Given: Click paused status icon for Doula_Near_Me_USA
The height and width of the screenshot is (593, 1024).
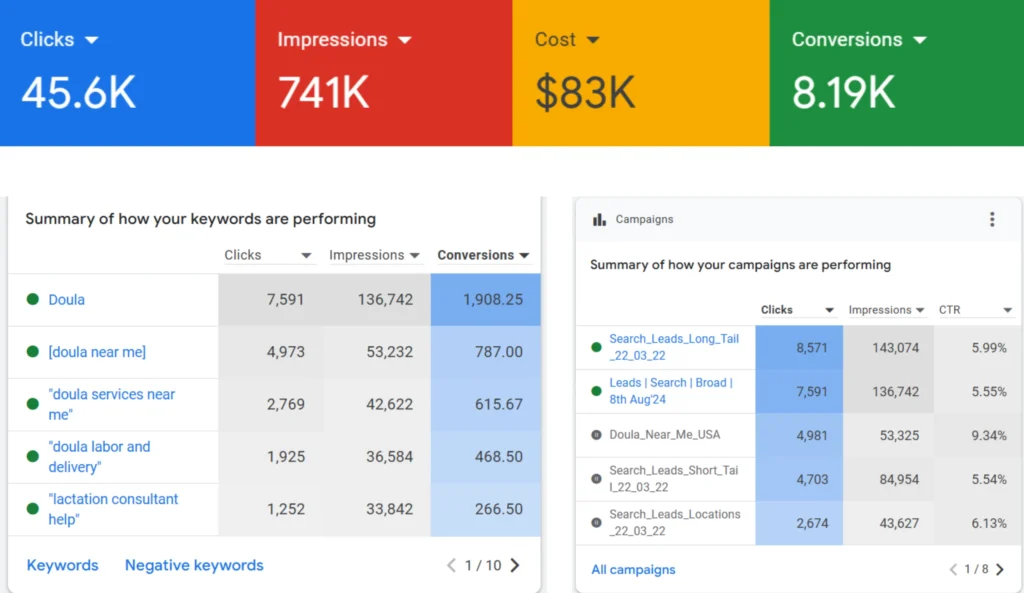Looking at the screenshot, I should click(596, 435).
